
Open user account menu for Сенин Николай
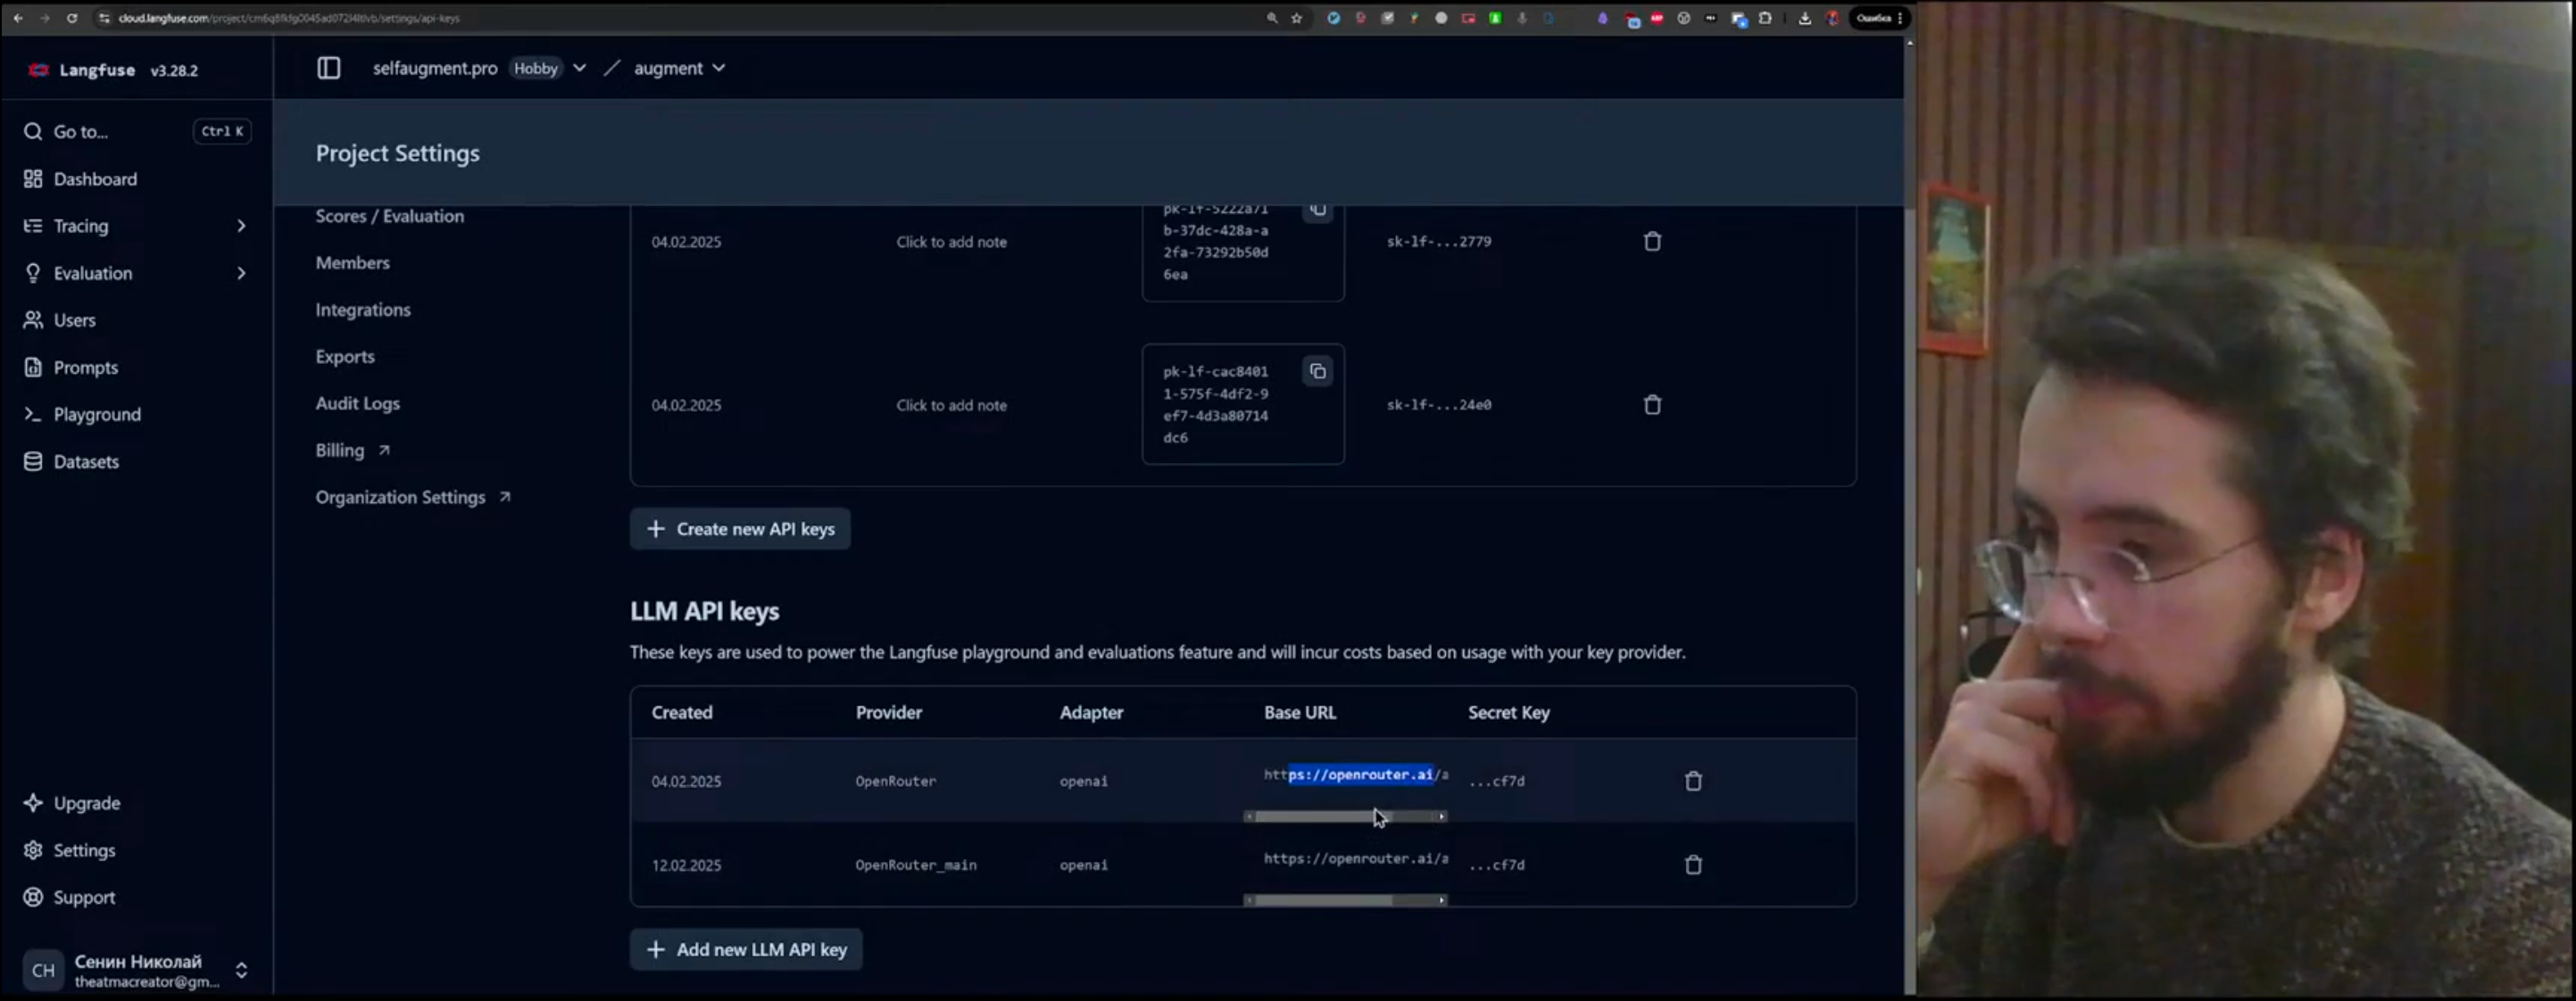136,970
